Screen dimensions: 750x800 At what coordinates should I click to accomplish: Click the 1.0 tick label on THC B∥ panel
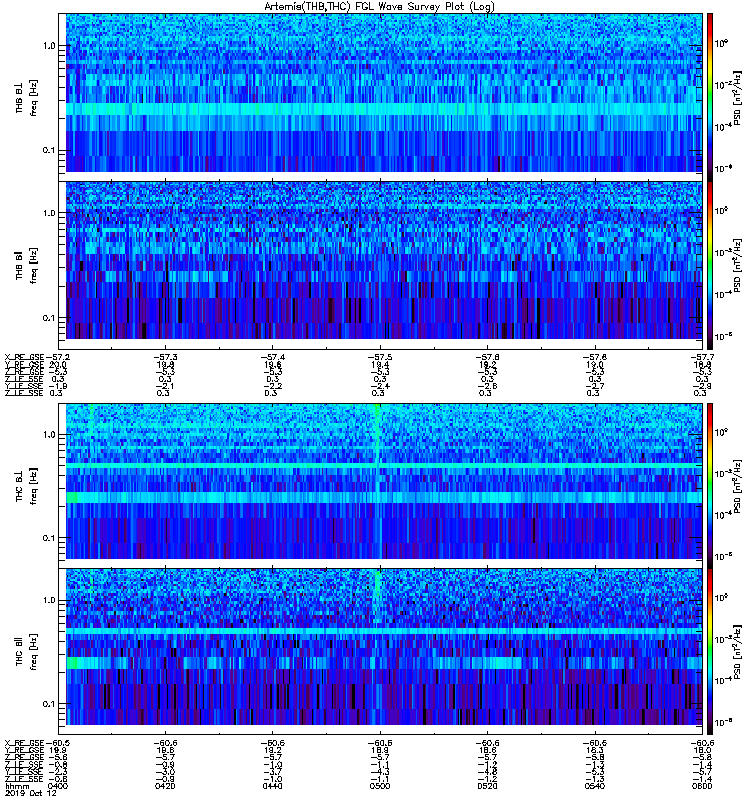[x=49, y=601]
